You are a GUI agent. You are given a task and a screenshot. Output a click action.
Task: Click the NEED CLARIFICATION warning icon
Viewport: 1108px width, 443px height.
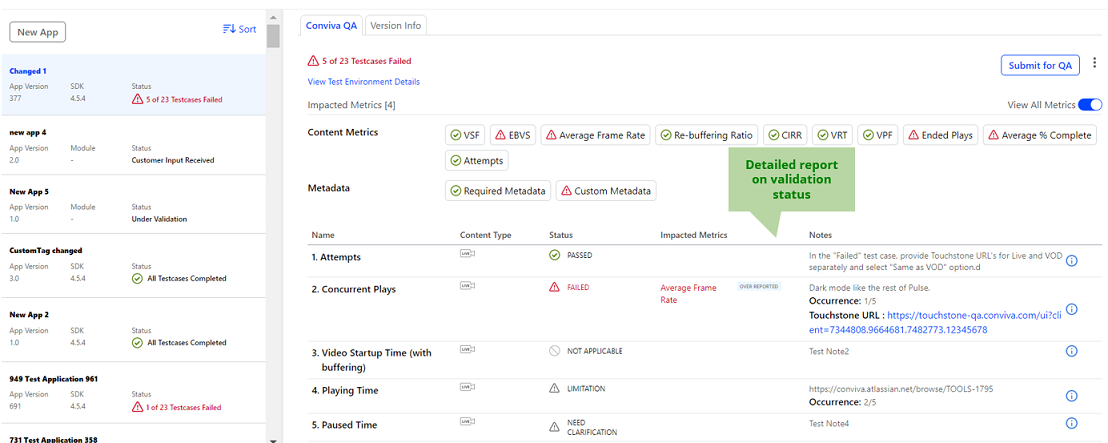click(x=555, y=427)
